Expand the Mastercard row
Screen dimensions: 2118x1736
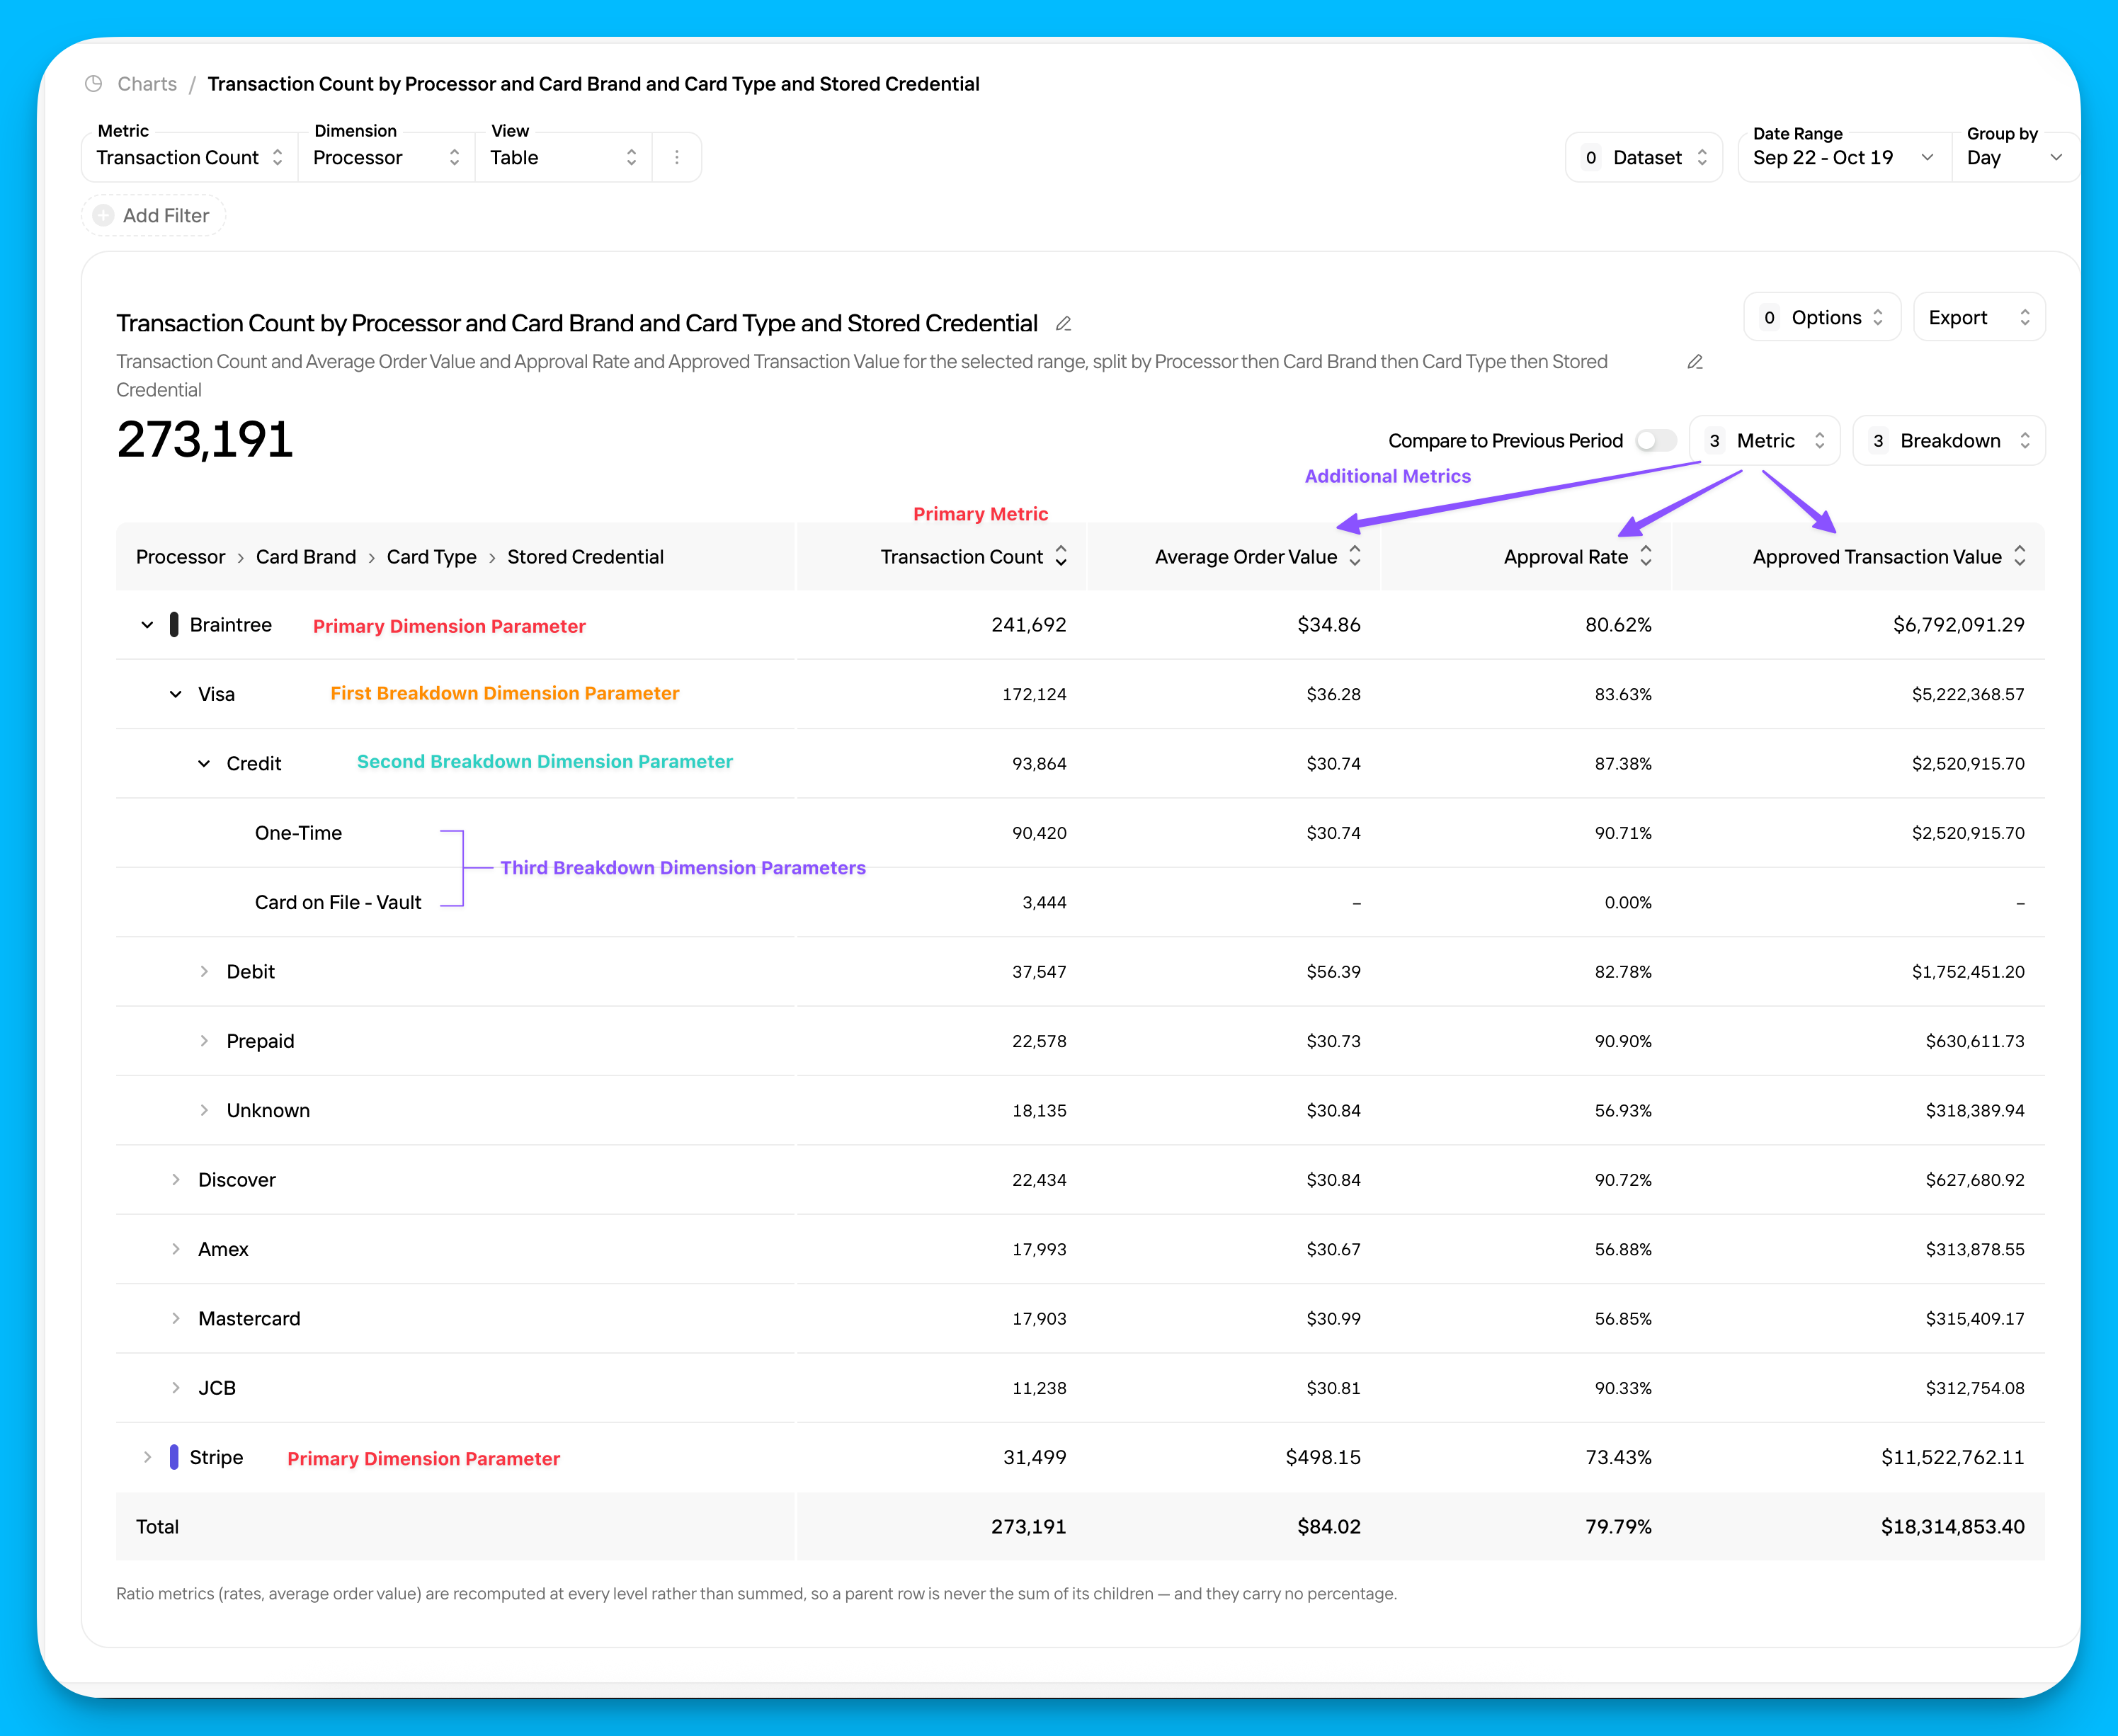176,1318
